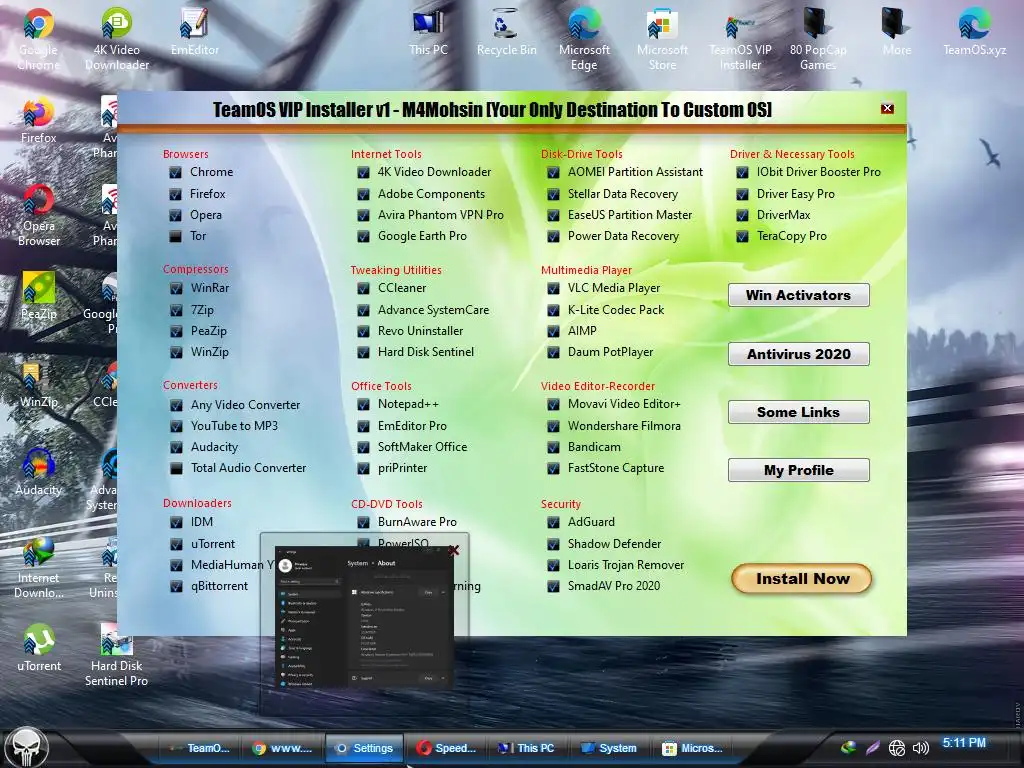Click the volume speaker tray icon
Viewport: 1024px width, 768px height.
[x=920, y=748]
